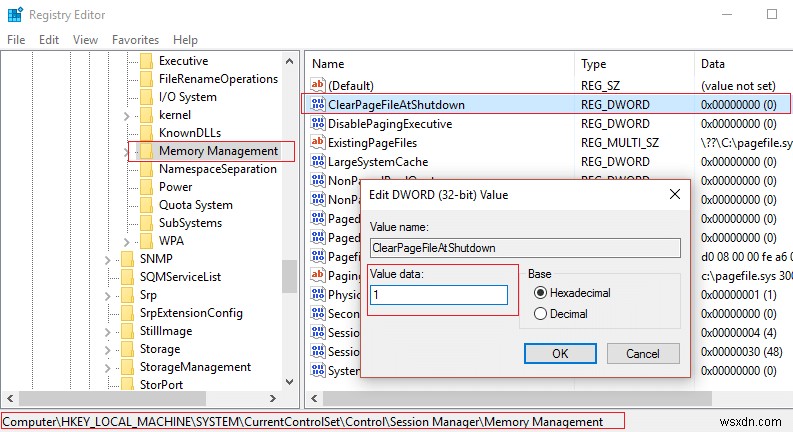
Task: Open the Edit menu
Action: coord(49,39)
